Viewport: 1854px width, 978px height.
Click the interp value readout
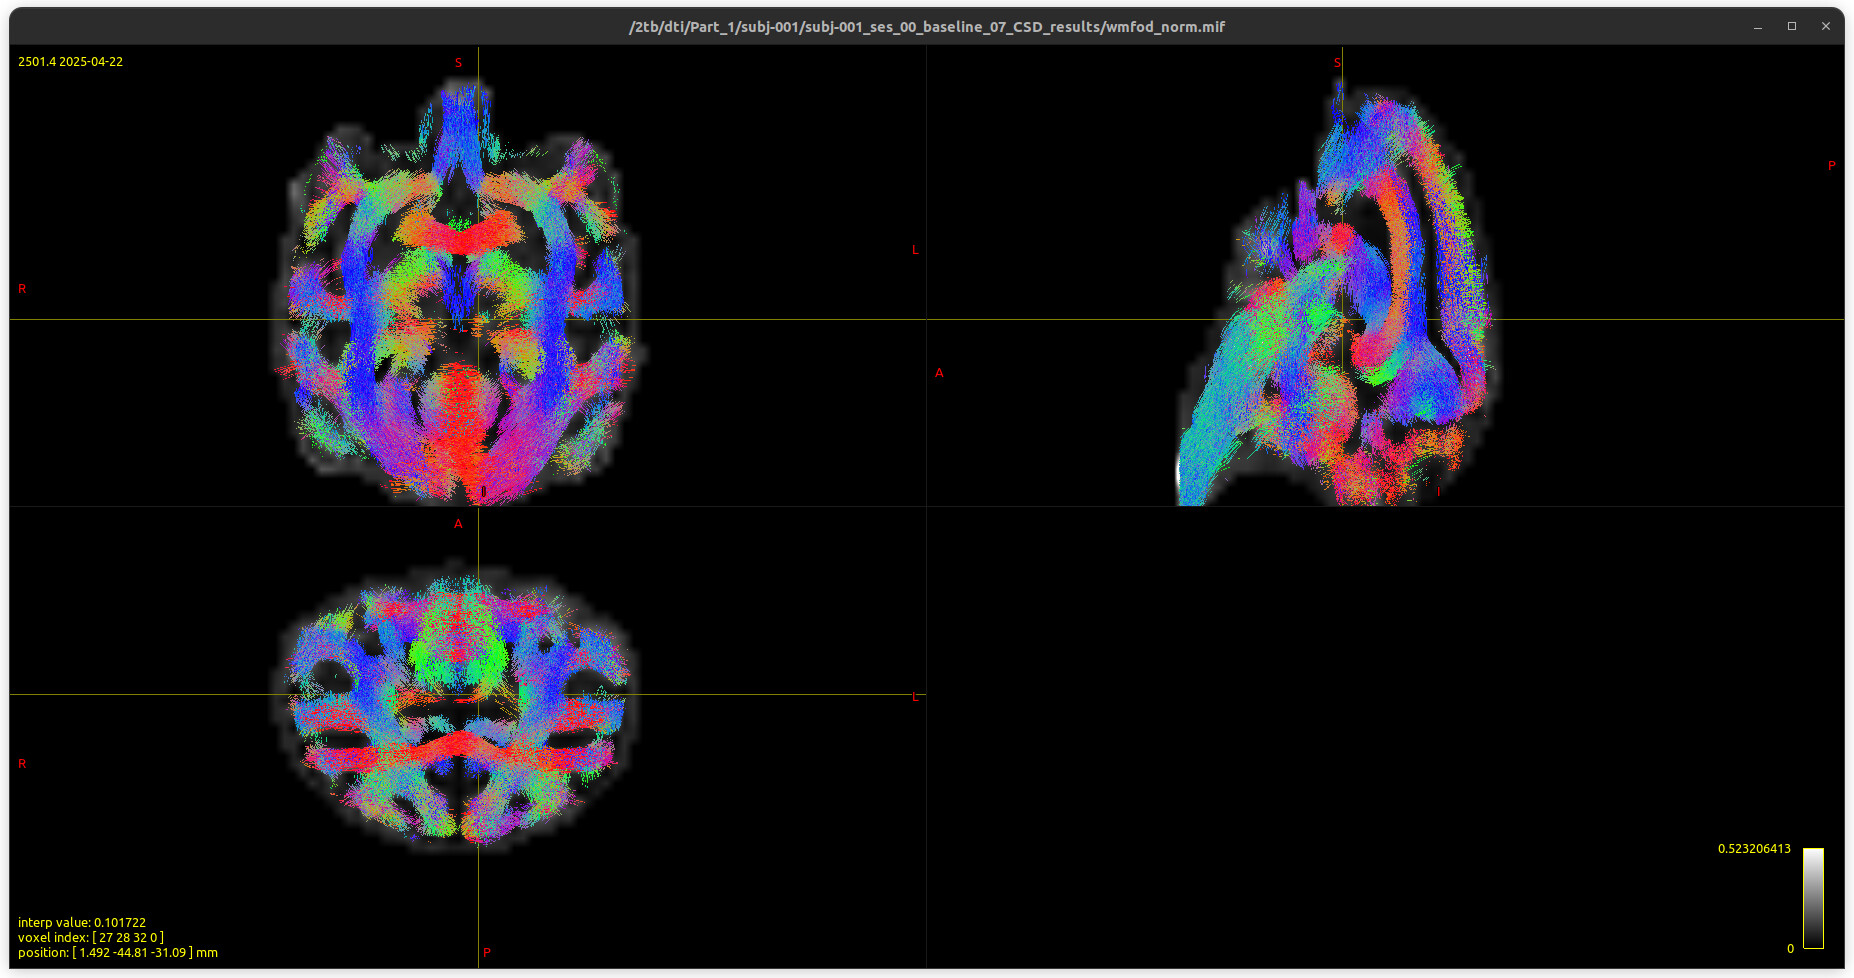(x=82, y=922)
